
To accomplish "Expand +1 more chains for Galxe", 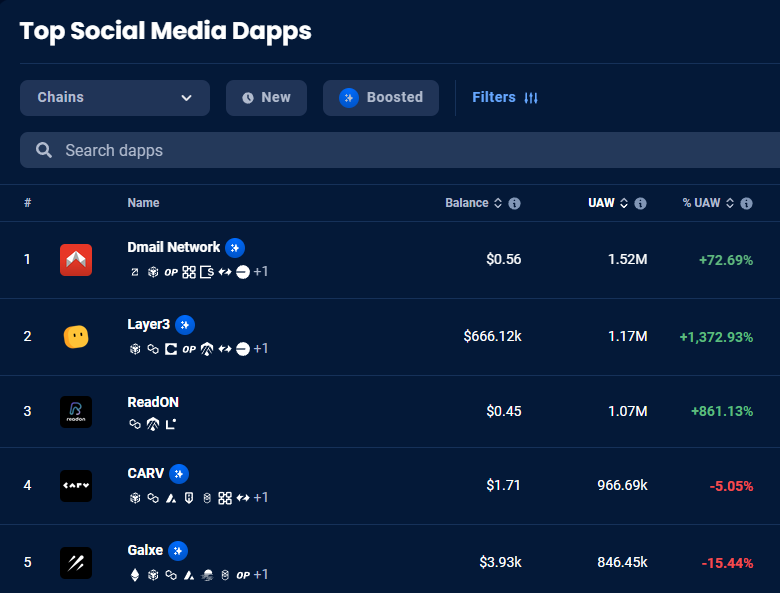I will click(x=261, y=575).
